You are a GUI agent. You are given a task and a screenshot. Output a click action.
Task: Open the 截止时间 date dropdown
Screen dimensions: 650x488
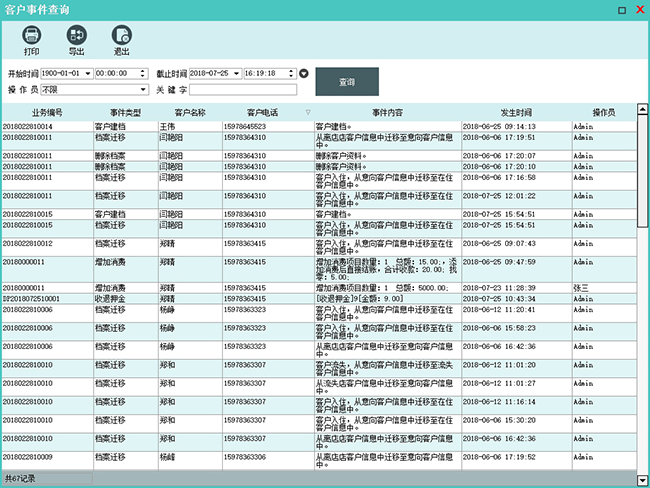pos(236,73)
